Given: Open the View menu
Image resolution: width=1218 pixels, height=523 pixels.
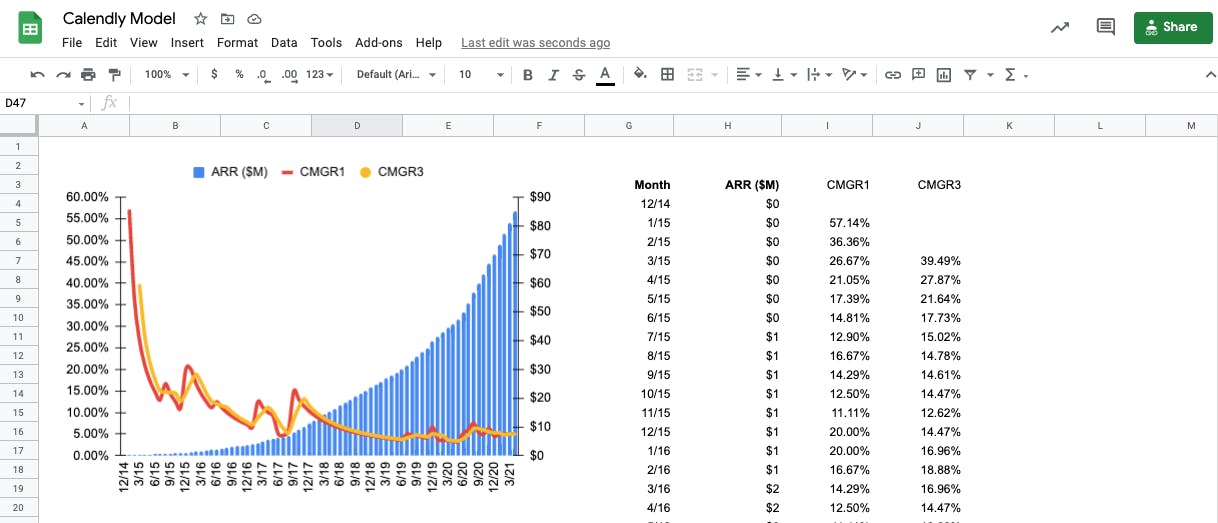Looking at the screenshot, I should pyautogui.click(x=144, y=43).
